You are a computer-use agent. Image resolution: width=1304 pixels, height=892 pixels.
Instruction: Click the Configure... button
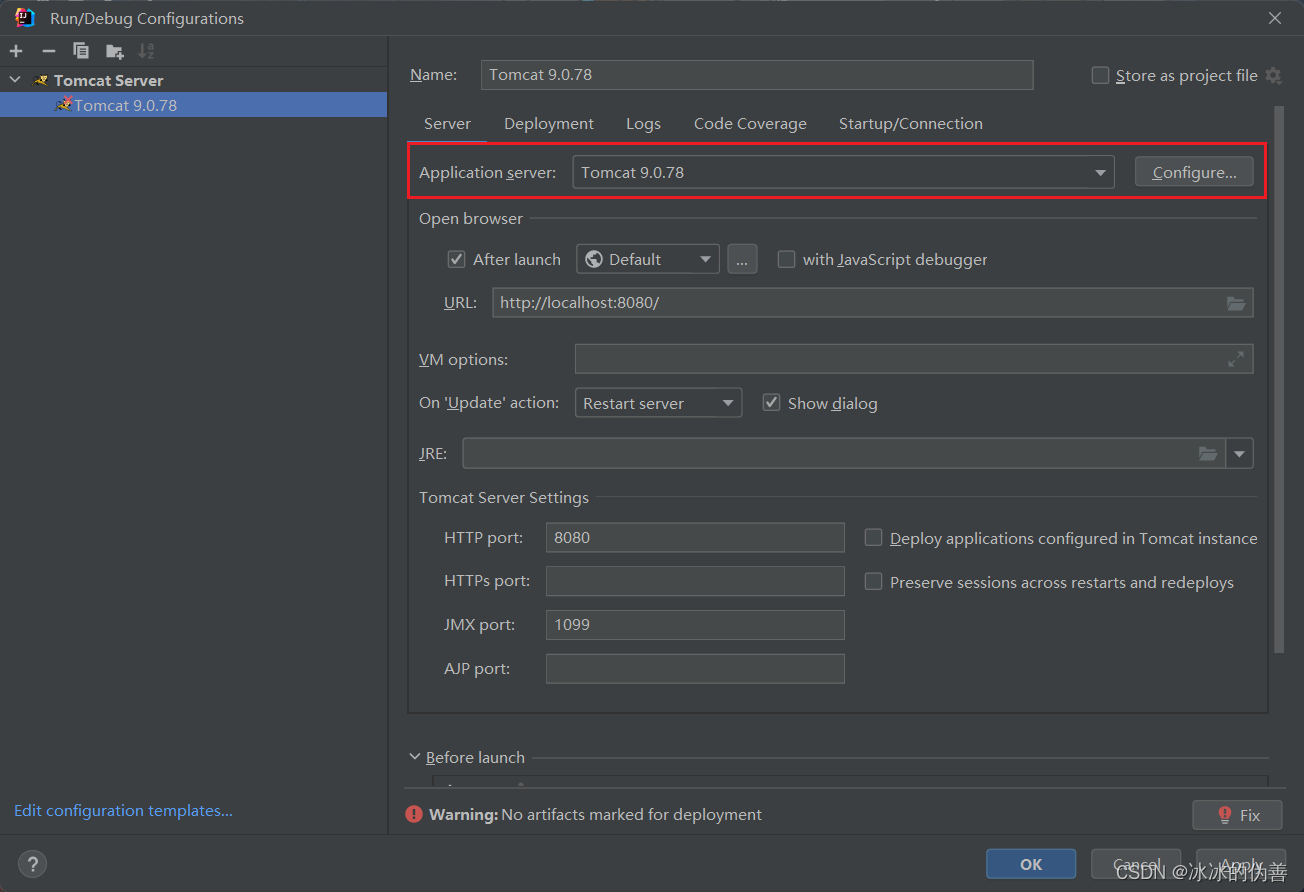pyautogui.click(x=1194, y=172)
